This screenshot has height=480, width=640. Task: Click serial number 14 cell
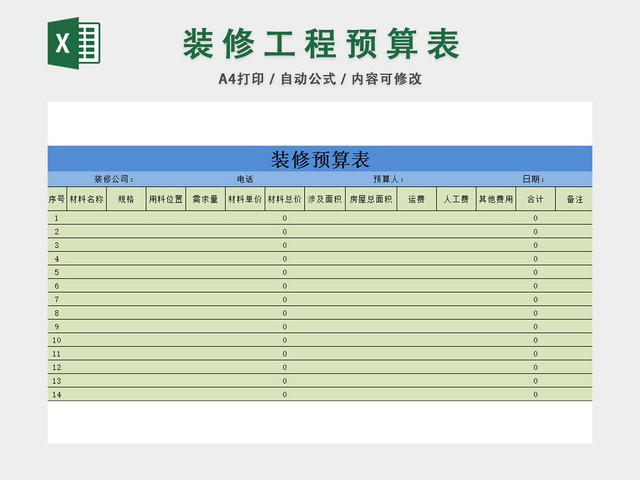(57, 394)
